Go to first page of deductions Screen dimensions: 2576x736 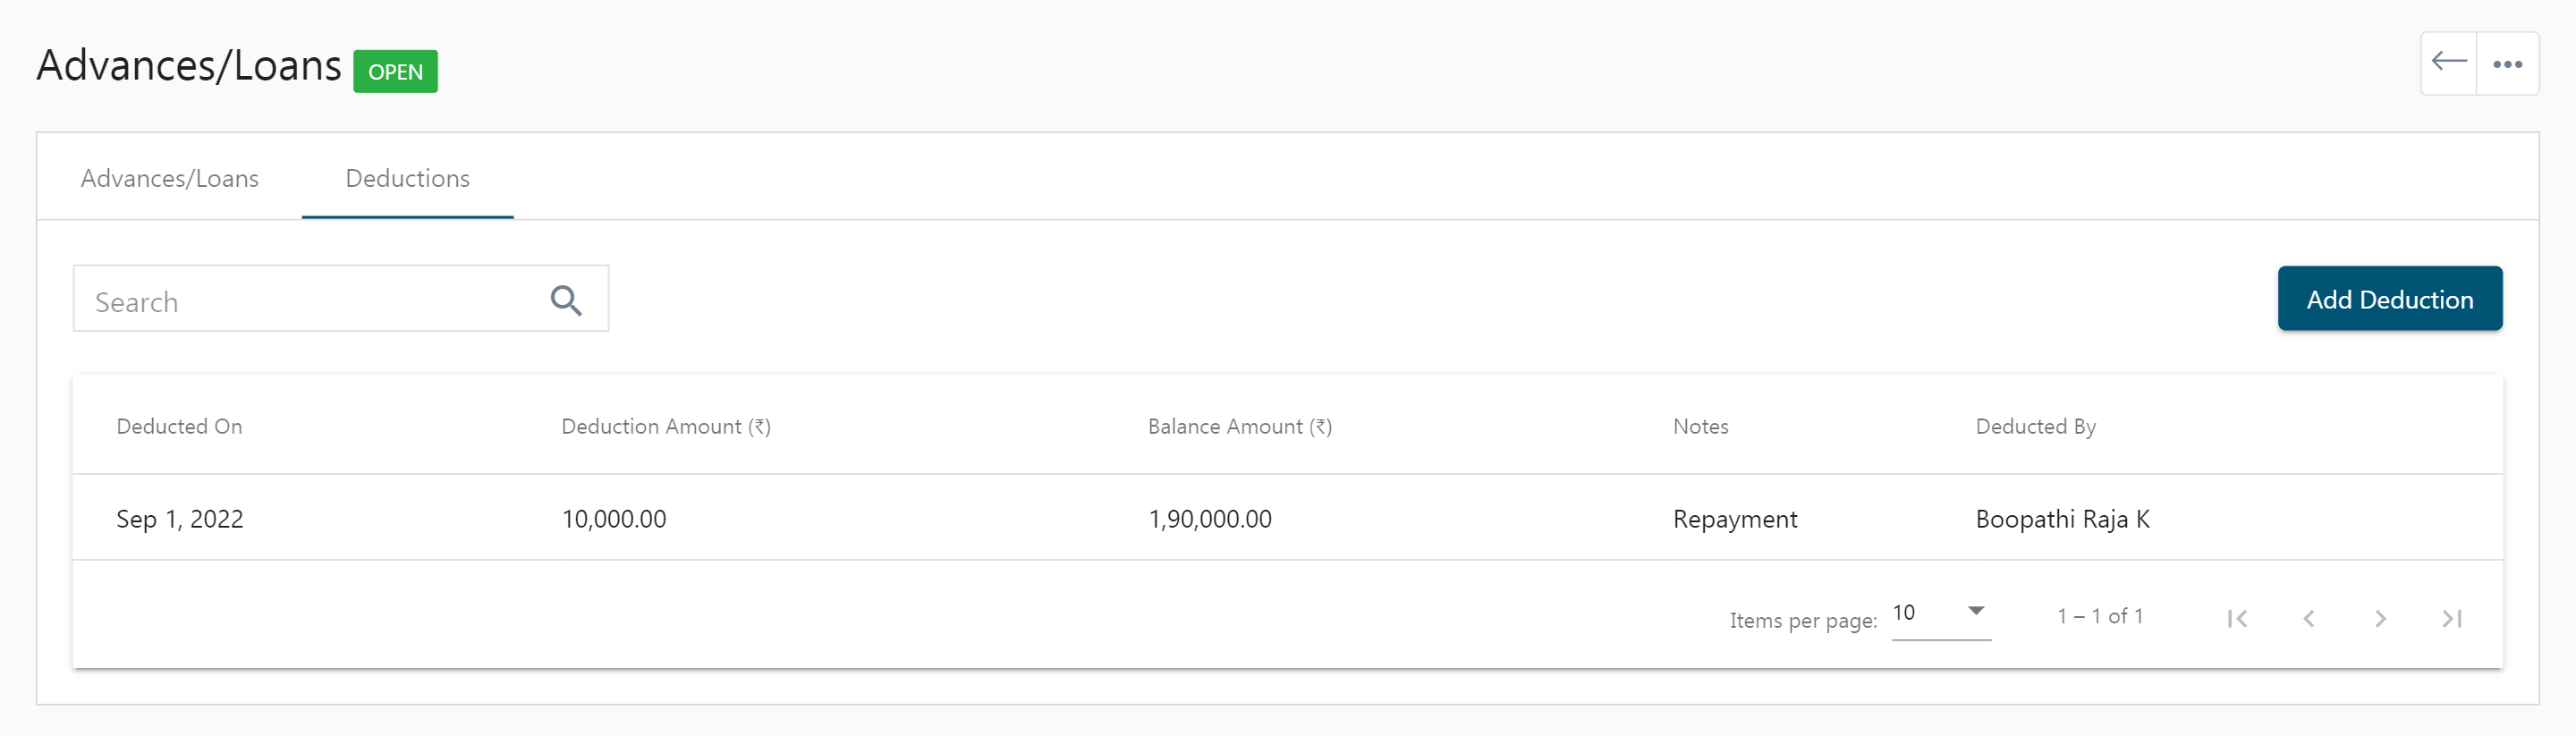click(x=2237, y=619)
